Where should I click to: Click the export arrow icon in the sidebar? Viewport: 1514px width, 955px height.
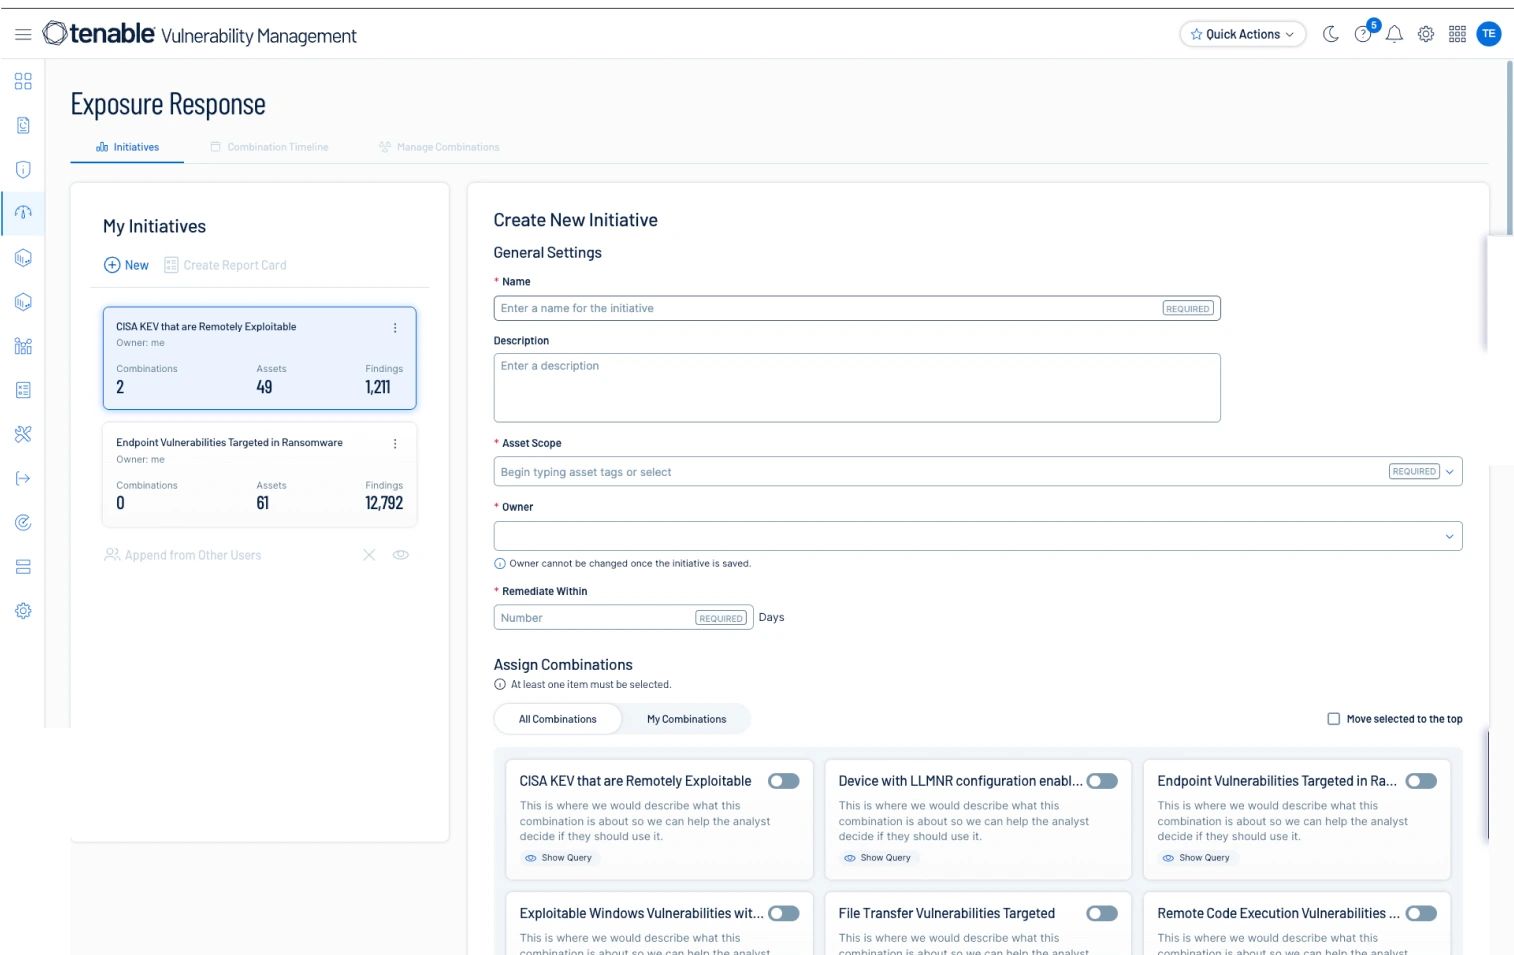tap(22, 478)
